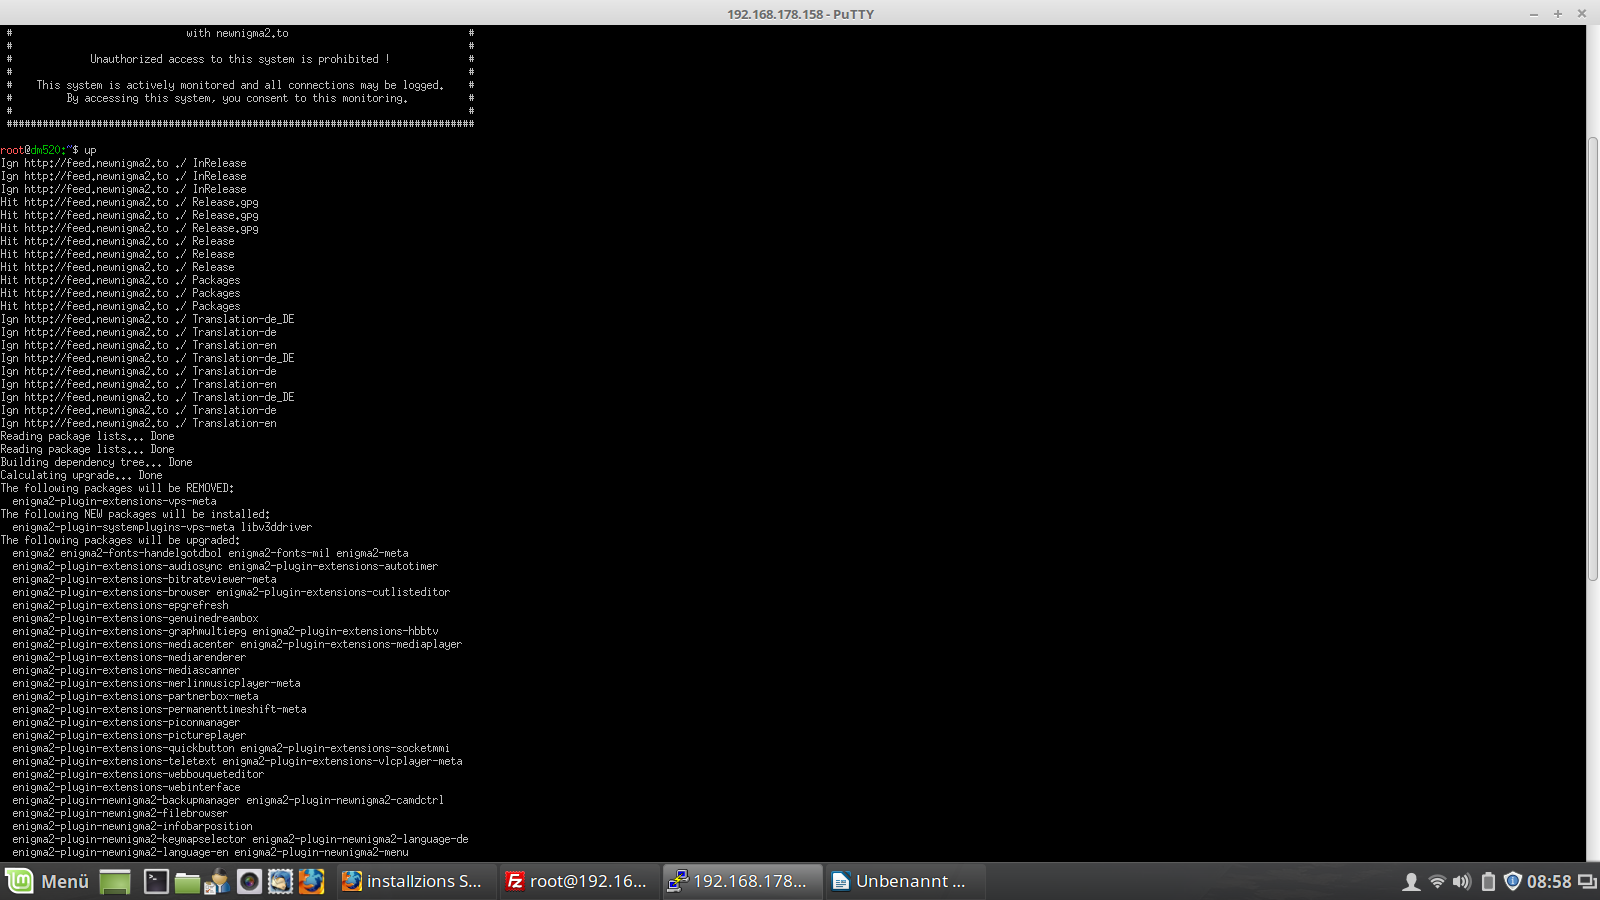Launch the Terminal from the panel

156,881
